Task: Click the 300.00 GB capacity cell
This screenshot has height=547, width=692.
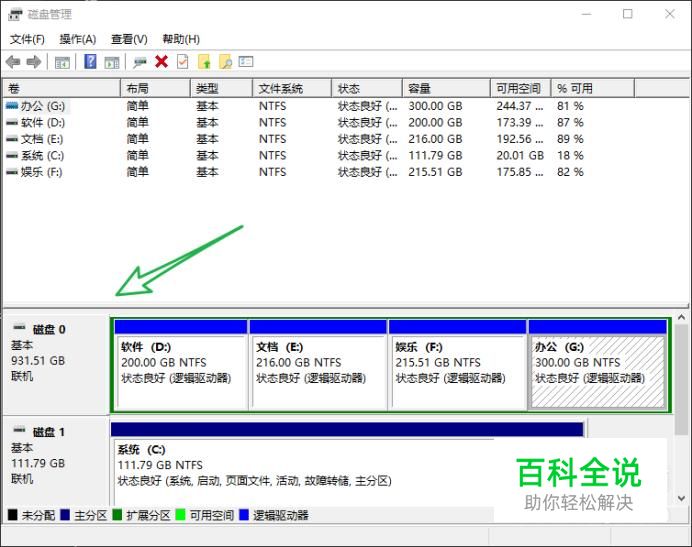Action: 435,106
